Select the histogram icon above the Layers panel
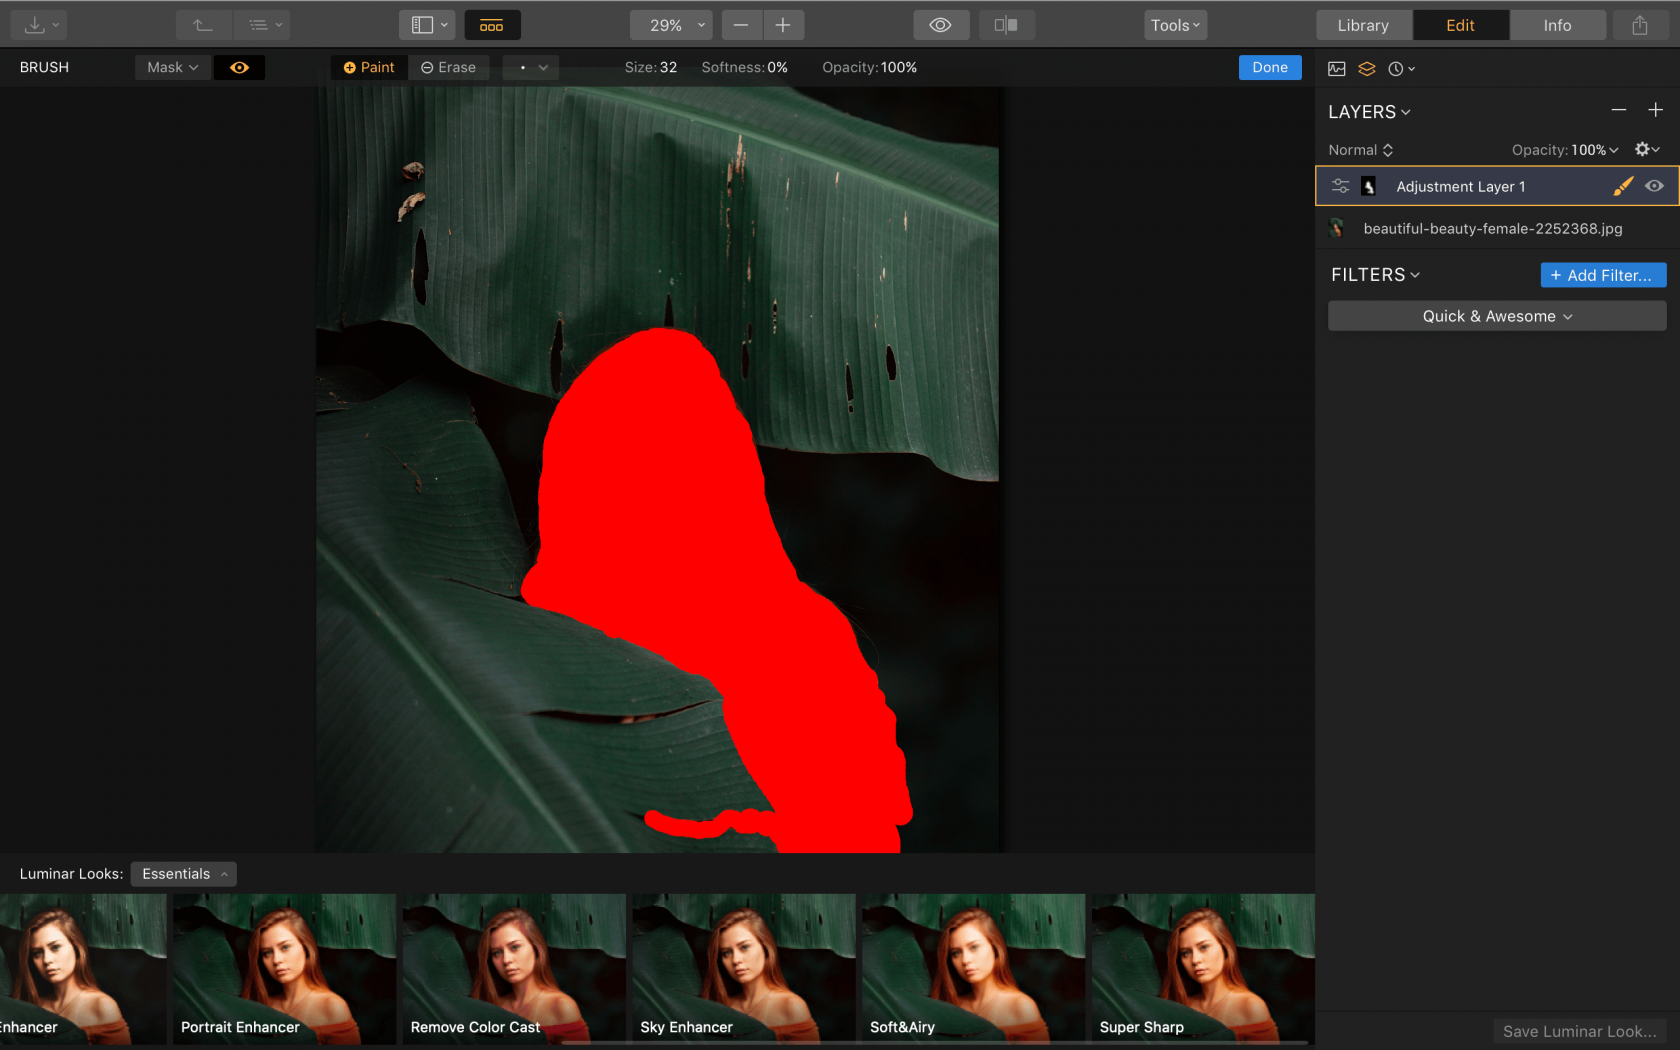Screen dimensions: 1680x1050 point(1337,68)
